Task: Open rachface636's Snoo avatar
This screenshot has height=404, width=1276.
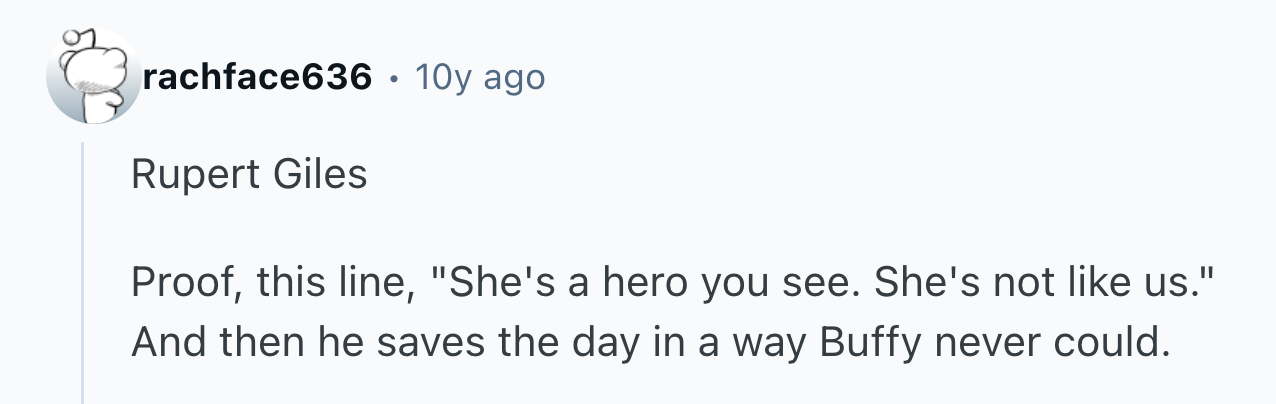Action: [x=95, y=77]
